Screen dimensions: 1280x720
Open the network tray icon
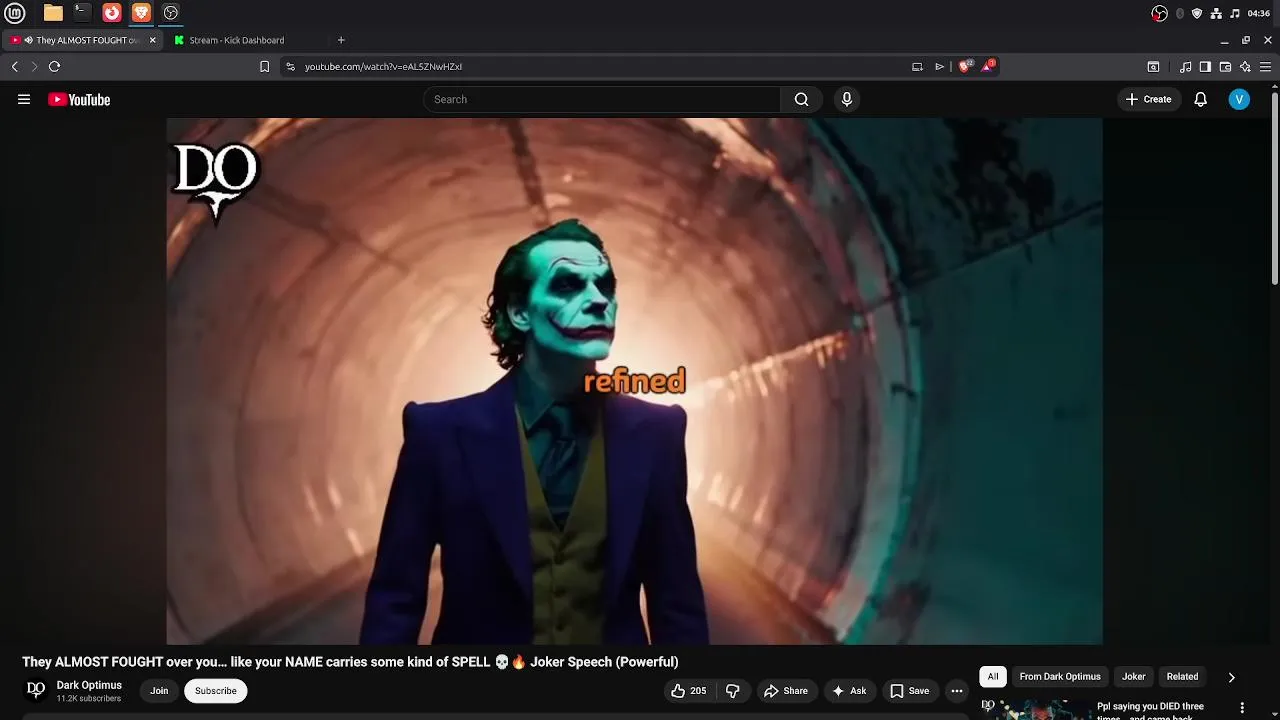[x=1216, y=13]
